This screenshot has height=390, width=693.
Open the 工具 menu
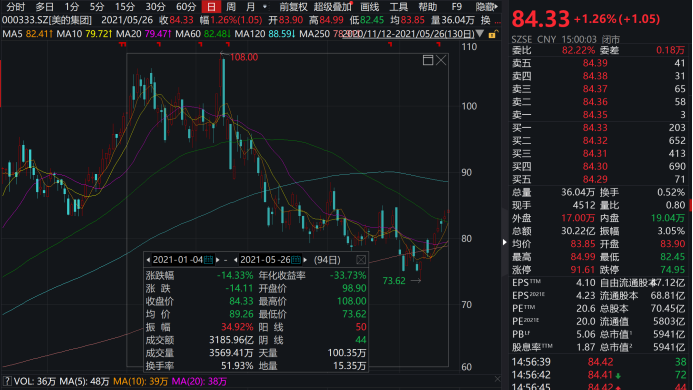pos(398,7)
